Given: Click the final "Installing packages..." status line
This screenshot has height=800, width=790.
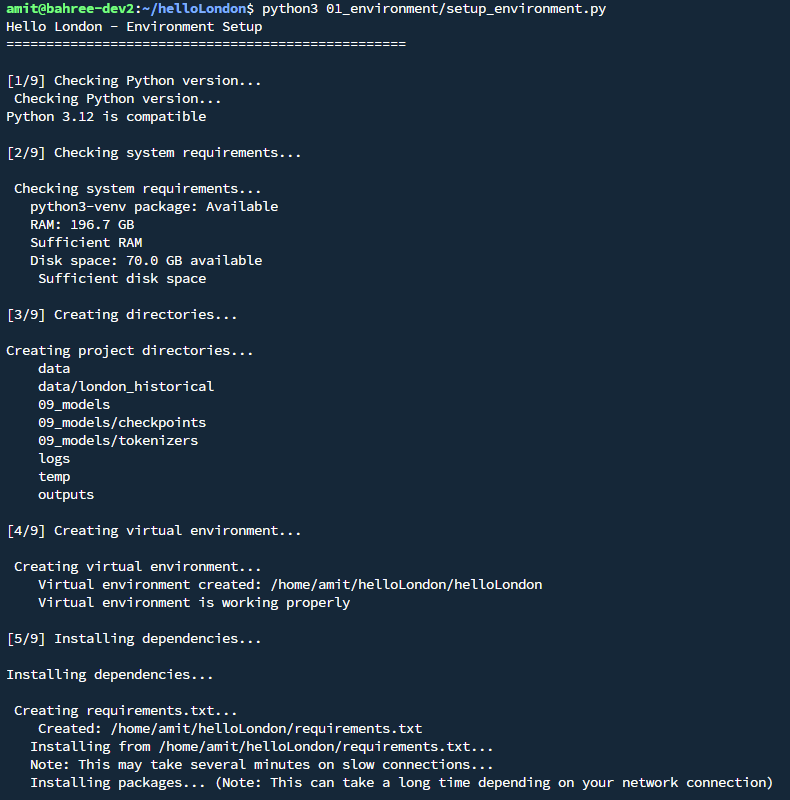Looking at the screenshot, I should pyautogui.click(x=401, y=783).
